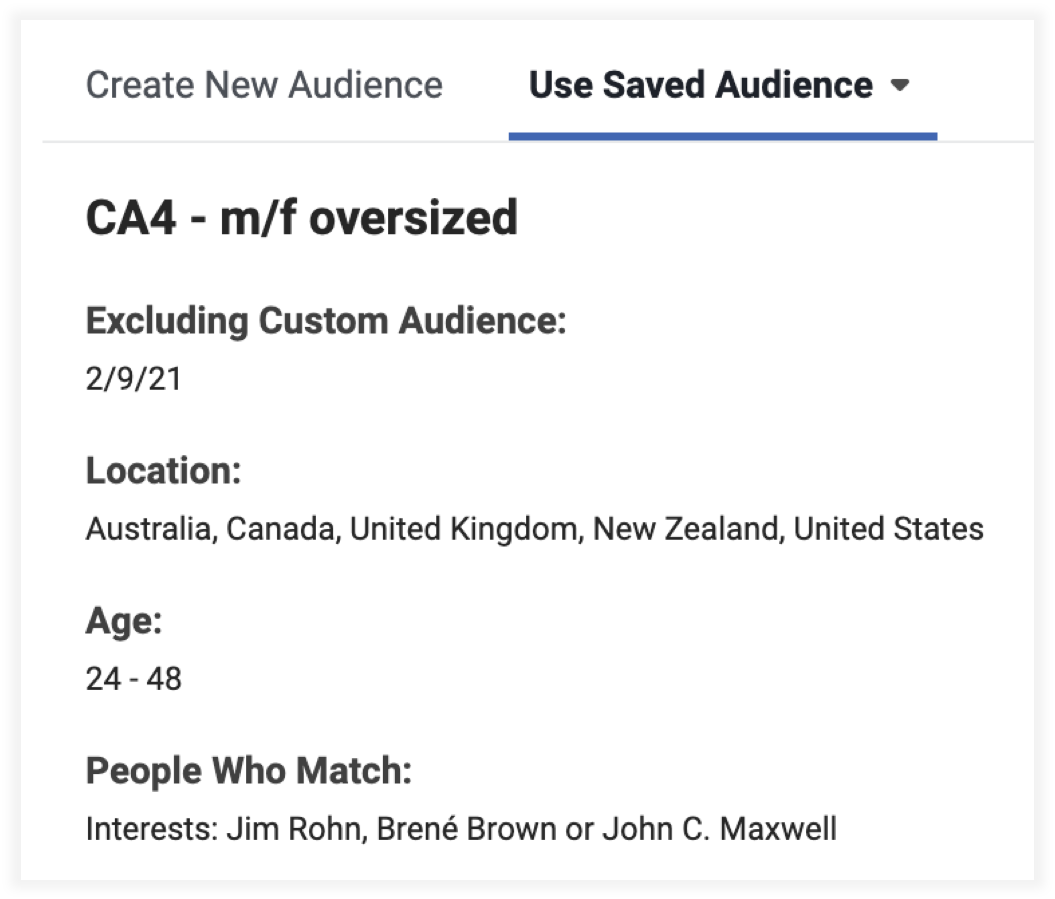Screen dimensions: 1055x899
Task: Click the People Who Match heading
Action: pos(248,771)
